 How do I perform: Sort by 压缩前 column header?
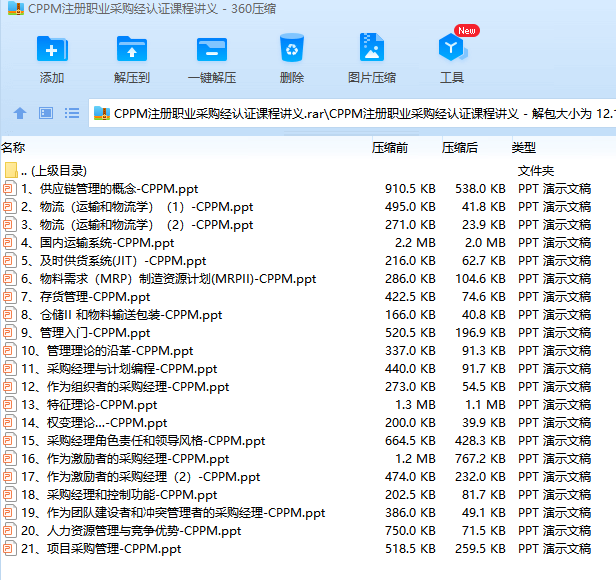click(390, 148)
